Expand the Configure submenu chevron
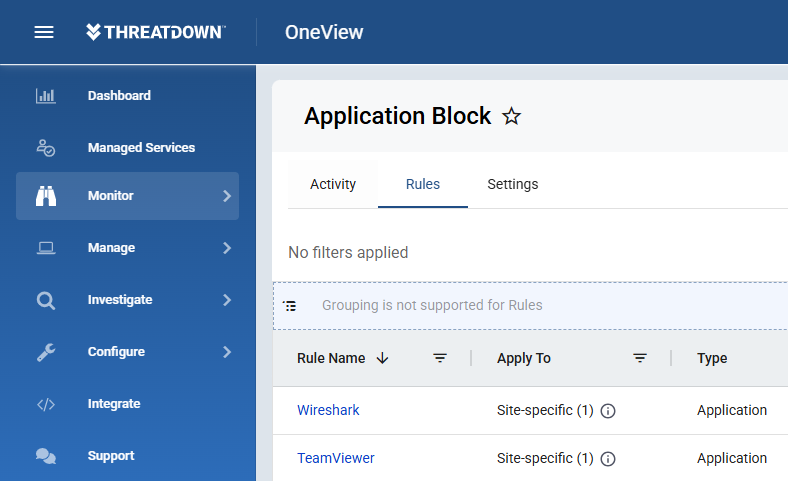This screenshot has width=788, height=481. (227, 352)
